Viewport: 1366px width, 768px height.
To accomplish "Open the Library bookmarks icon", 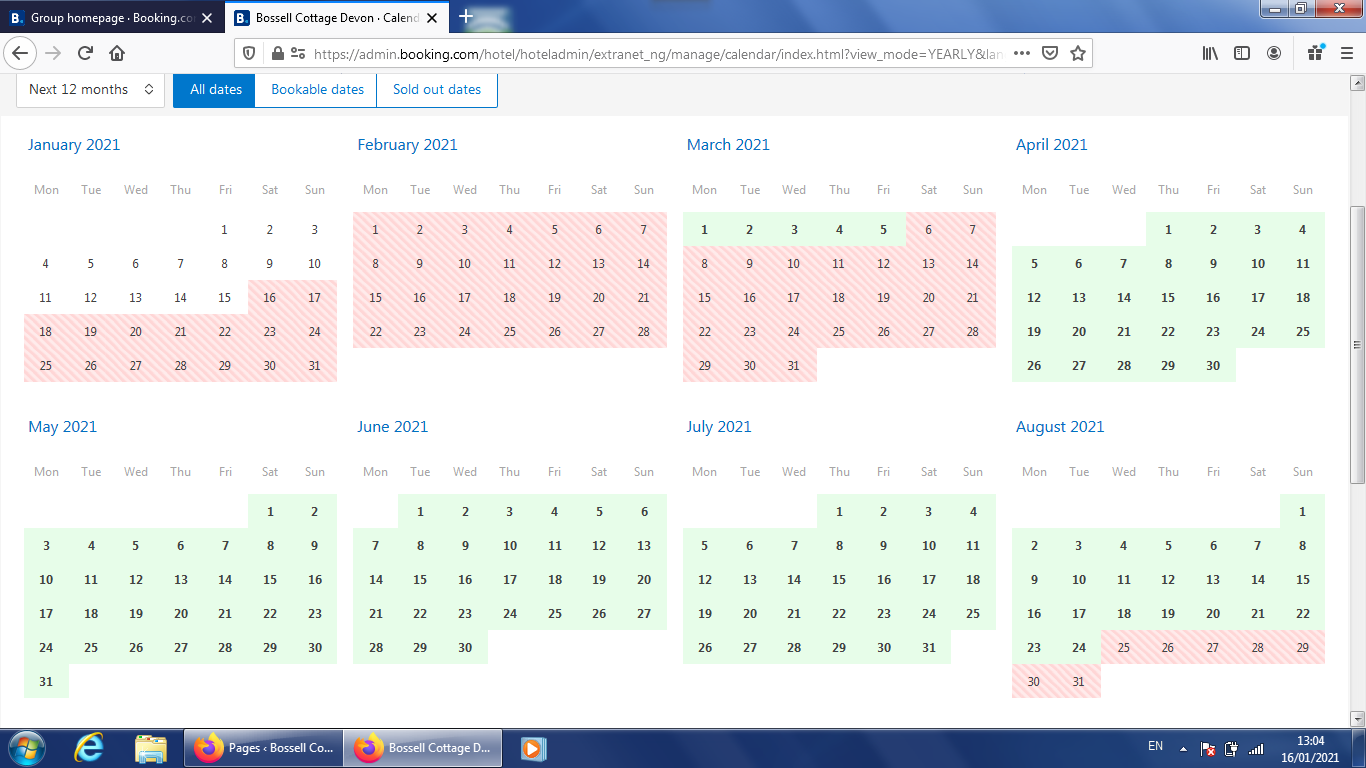I will (1210, 53).
